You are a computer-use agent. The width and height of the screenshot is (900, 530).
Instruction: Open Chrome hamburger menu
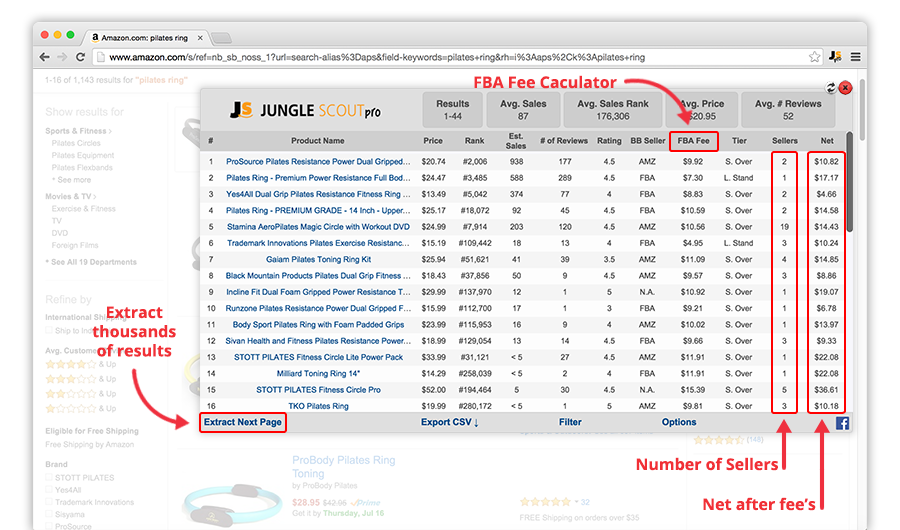855,57
